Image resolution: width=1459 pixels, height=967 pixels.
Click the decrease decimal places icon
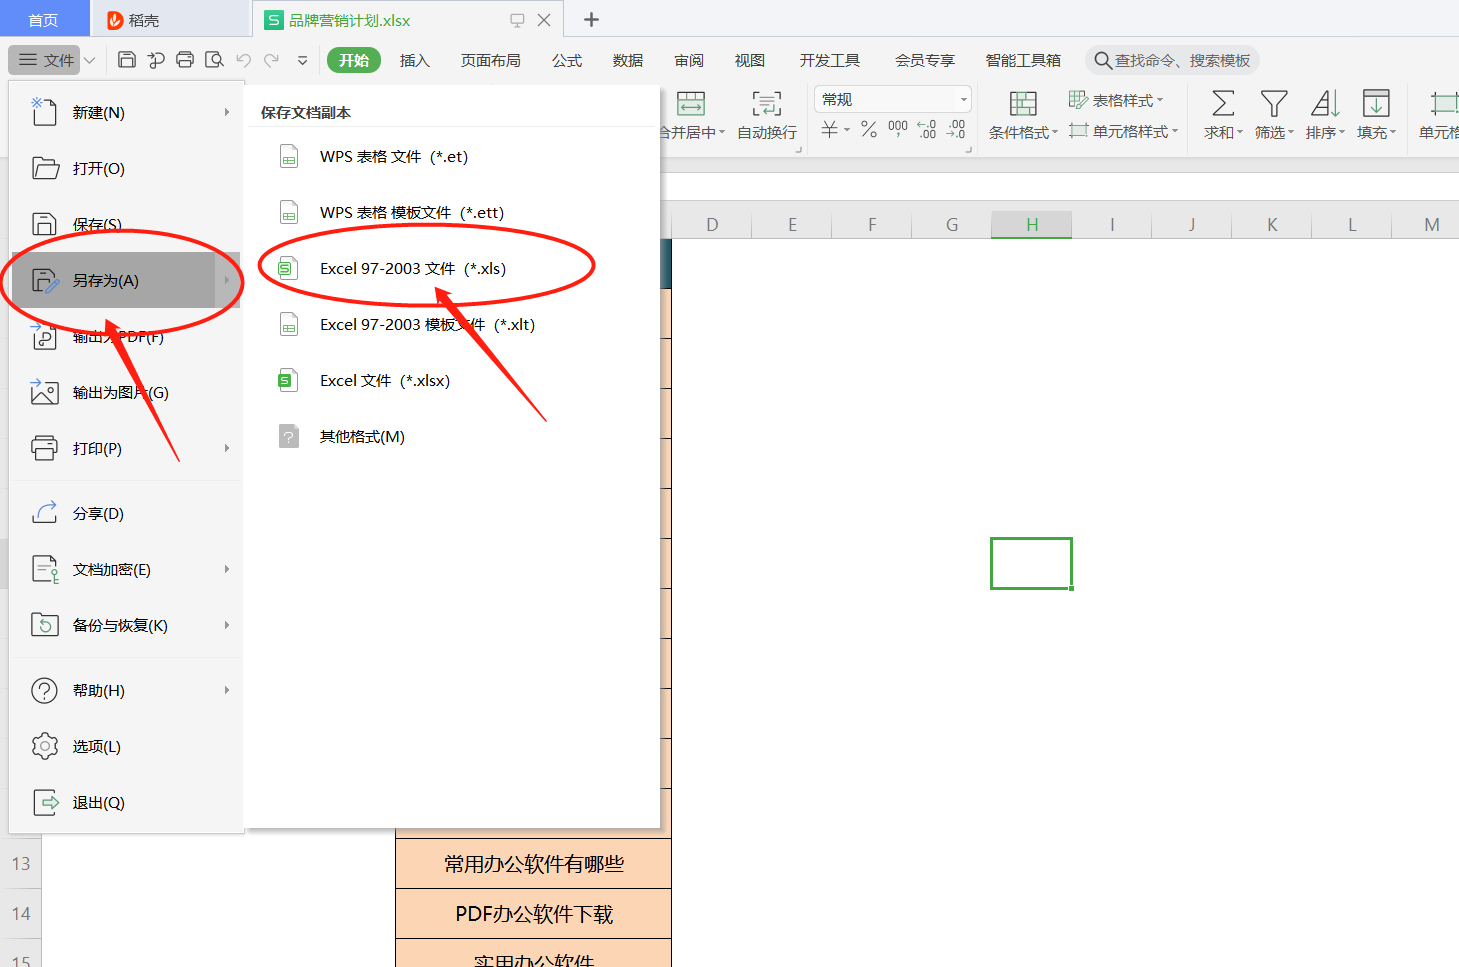[956, 130]
